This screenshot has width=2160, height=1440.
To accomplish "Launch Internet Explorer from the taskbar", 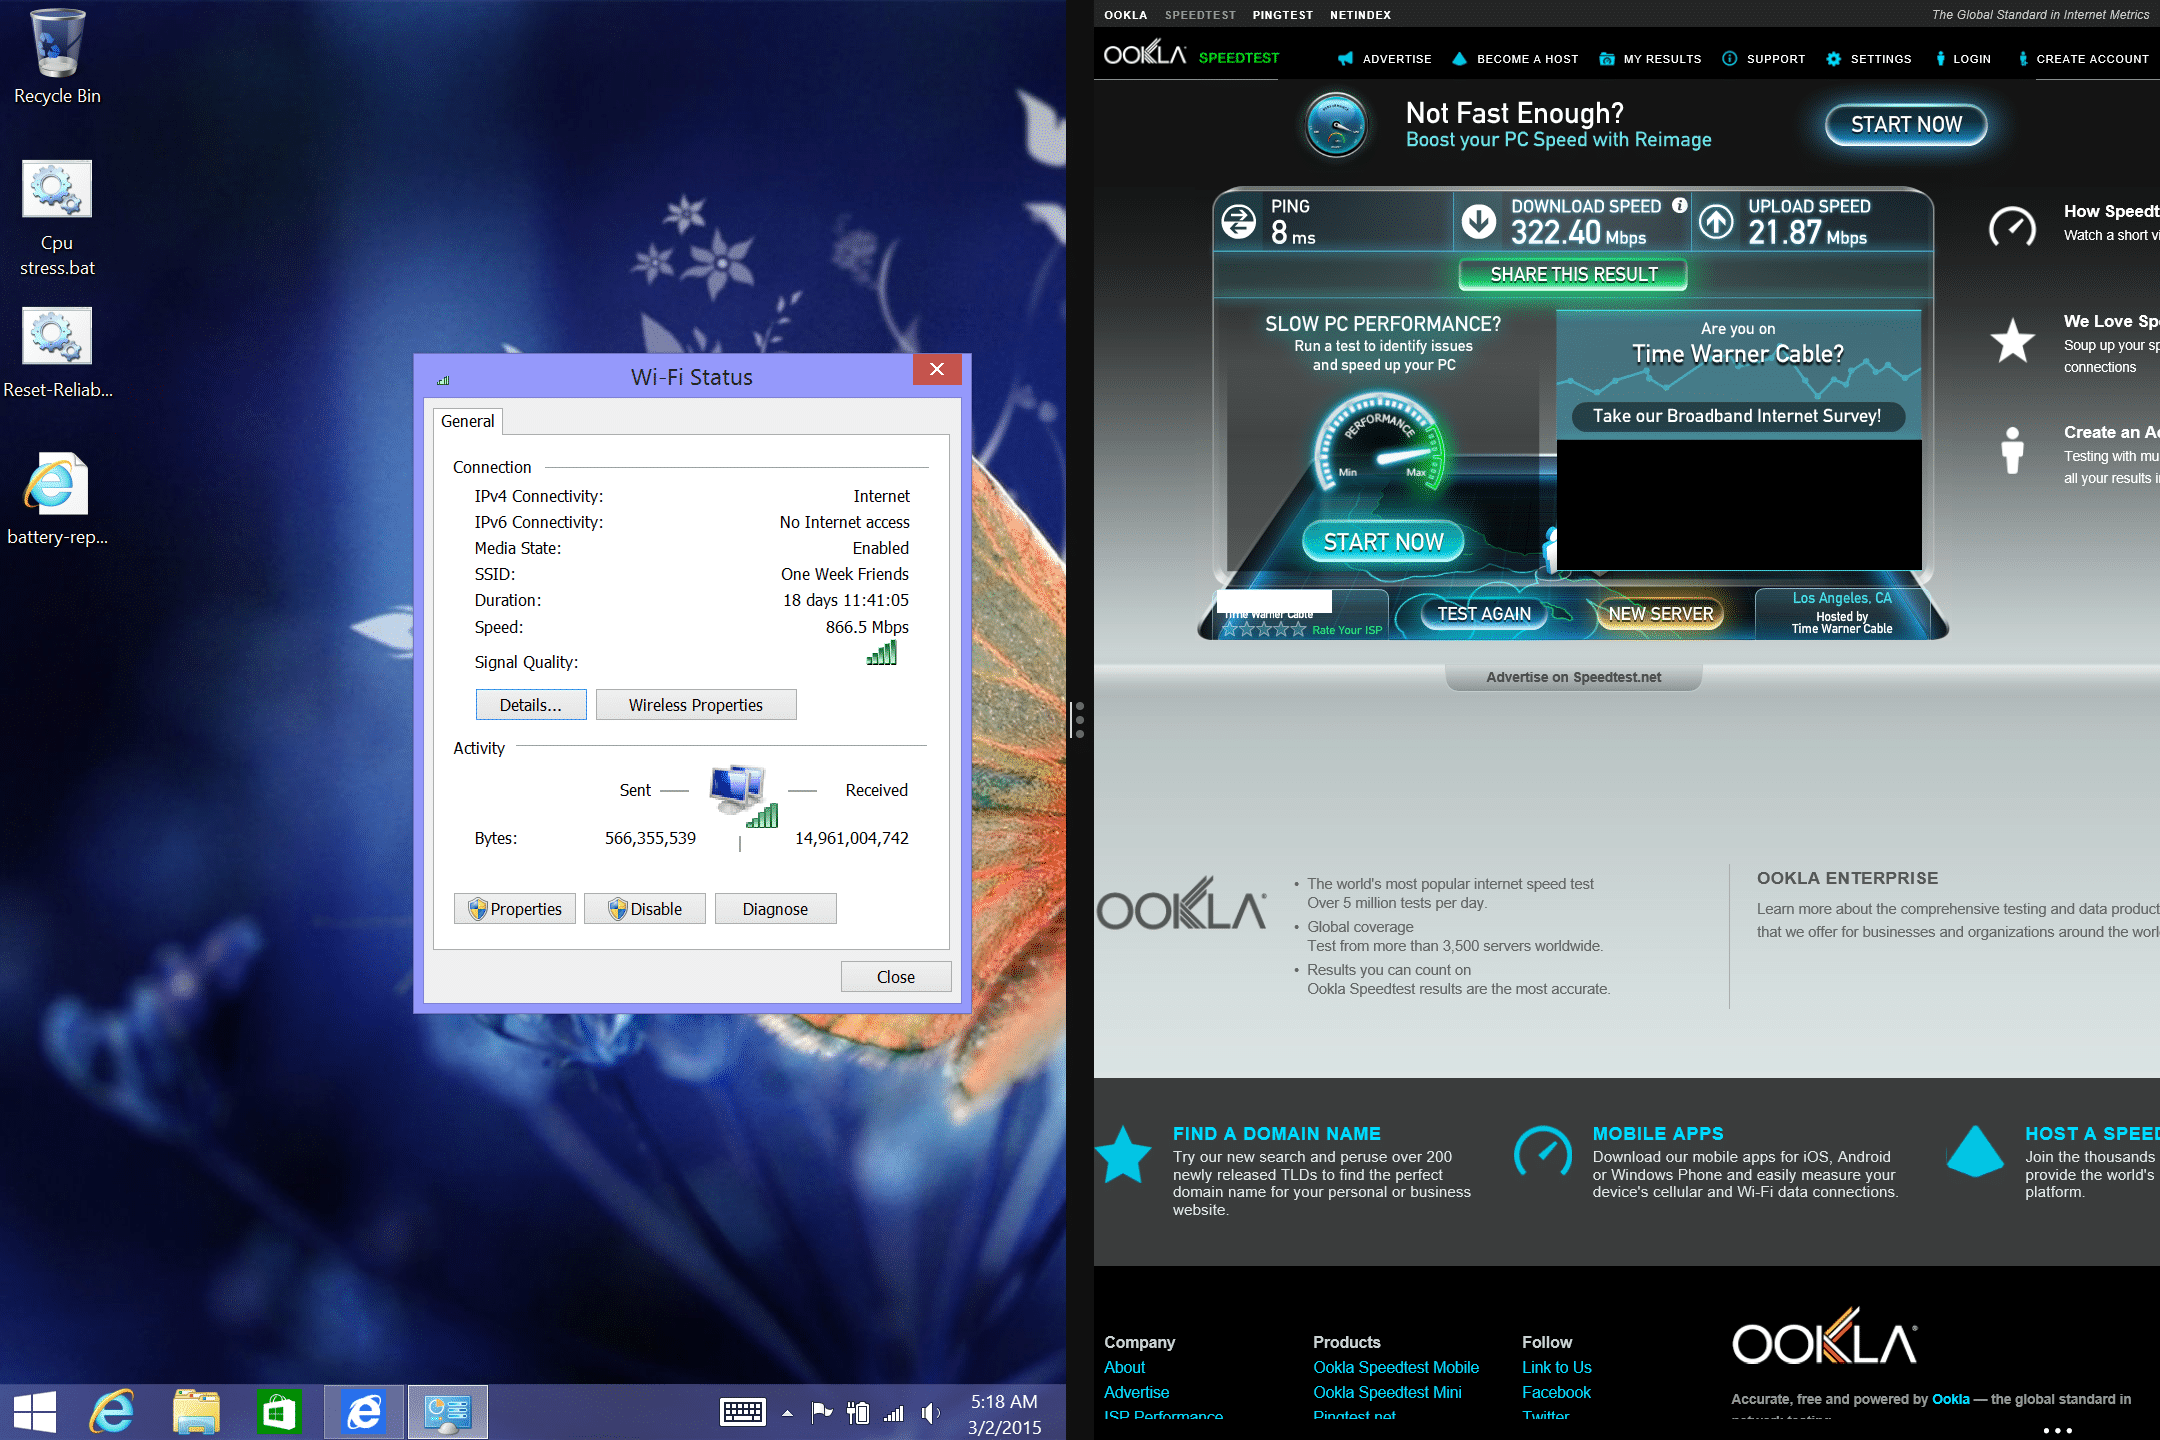I will coord(111,1412).
